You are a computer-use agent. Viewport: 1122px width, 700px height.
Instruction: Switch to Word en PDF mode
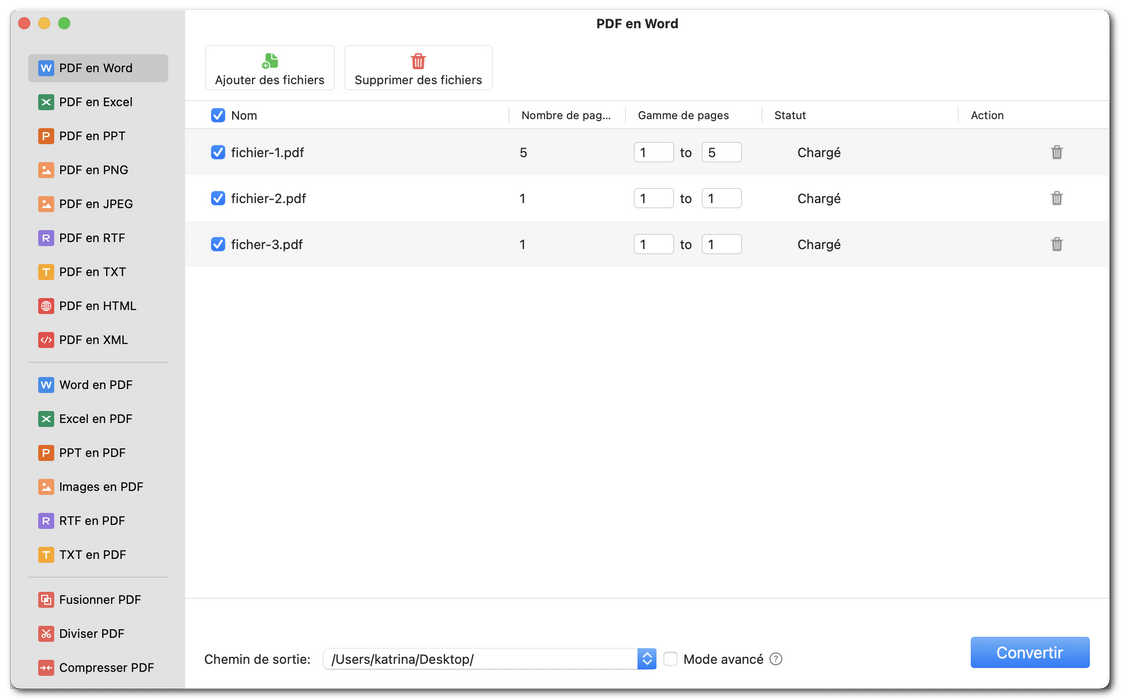45,384
